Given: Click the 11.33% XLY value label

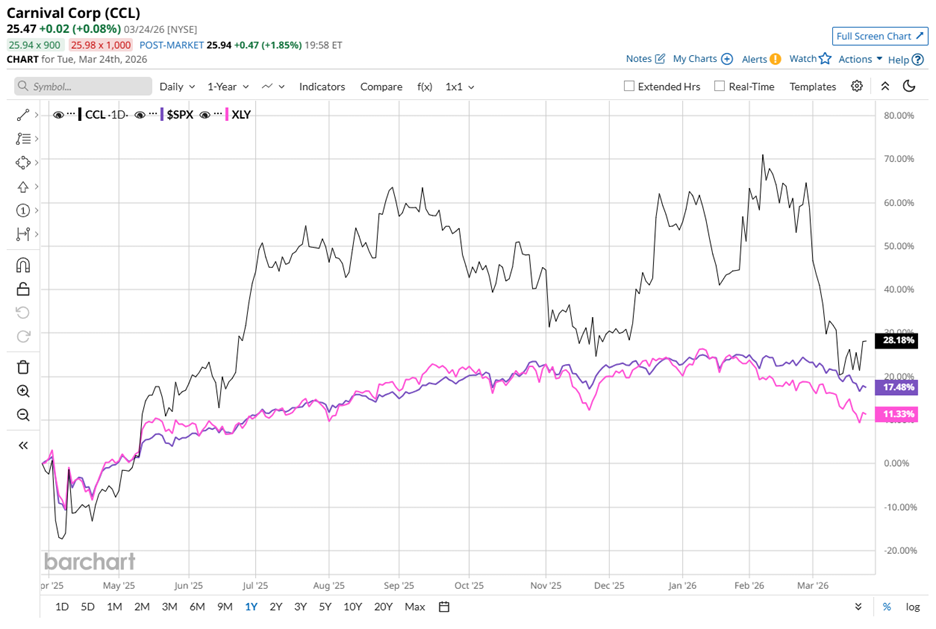Looking at the screenshot, I should point(897,414).
